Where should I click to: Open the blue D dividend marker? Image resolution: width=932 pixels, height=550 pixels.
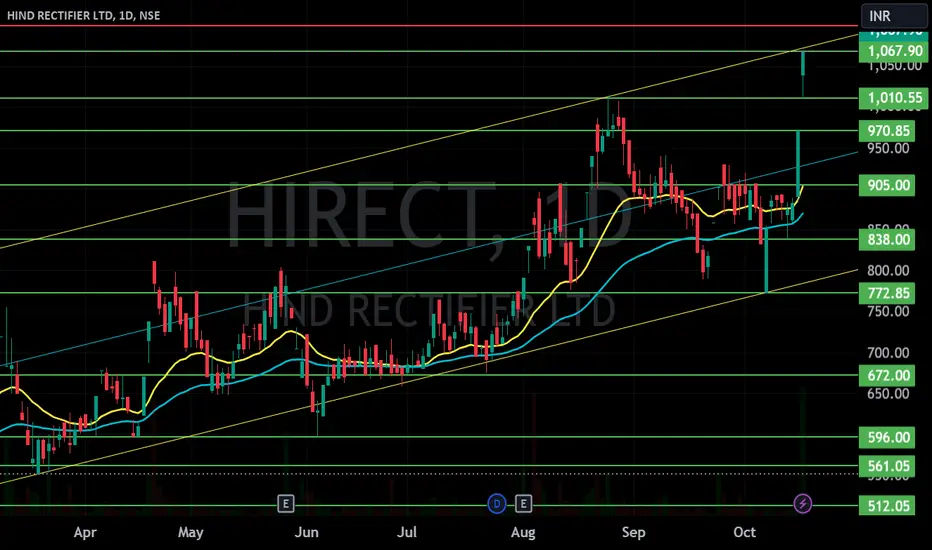tap(496, 504)
